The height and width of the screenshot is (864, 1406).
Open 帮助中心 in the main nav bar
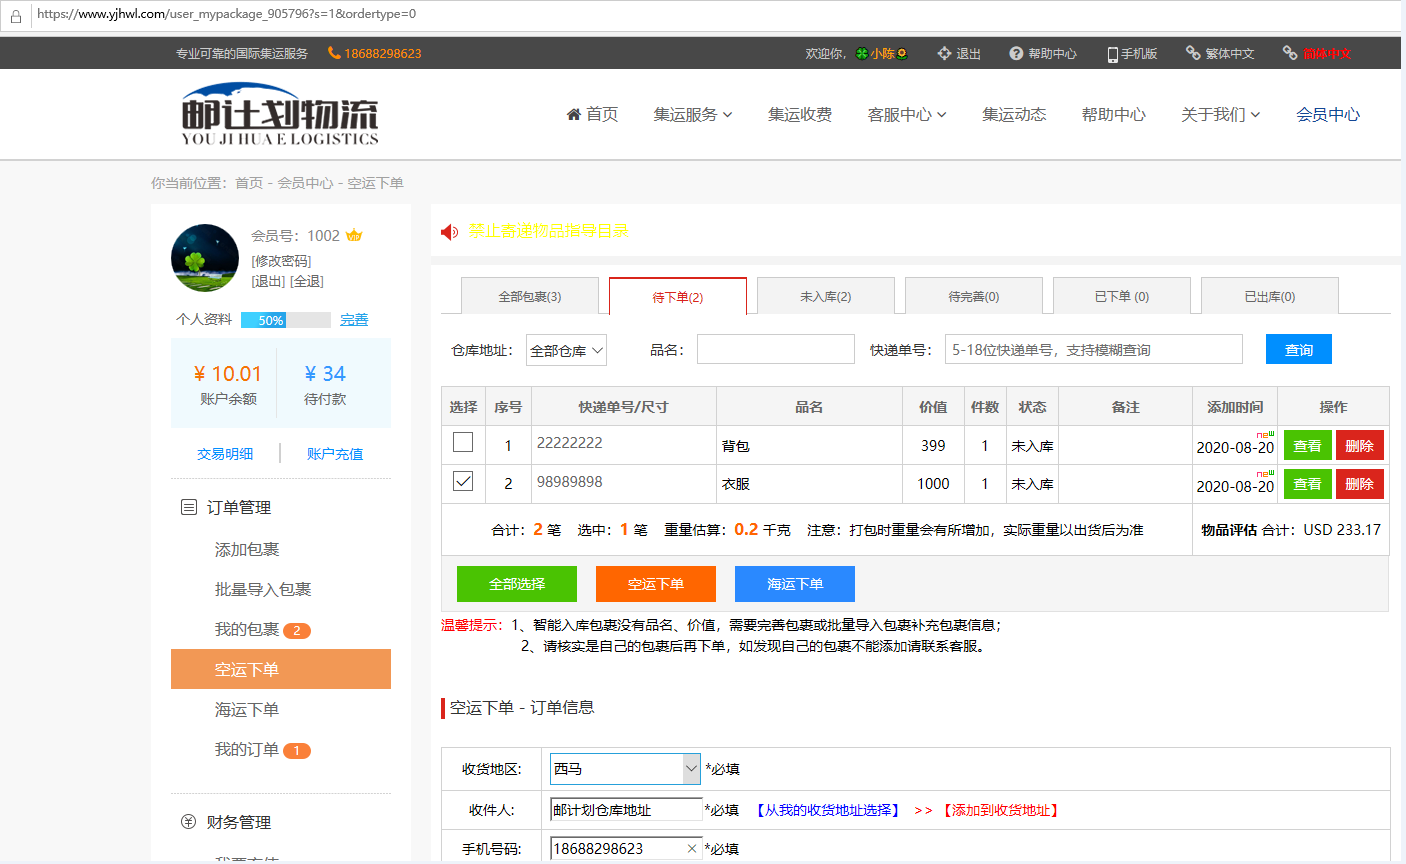click(x=1114, y=115)
